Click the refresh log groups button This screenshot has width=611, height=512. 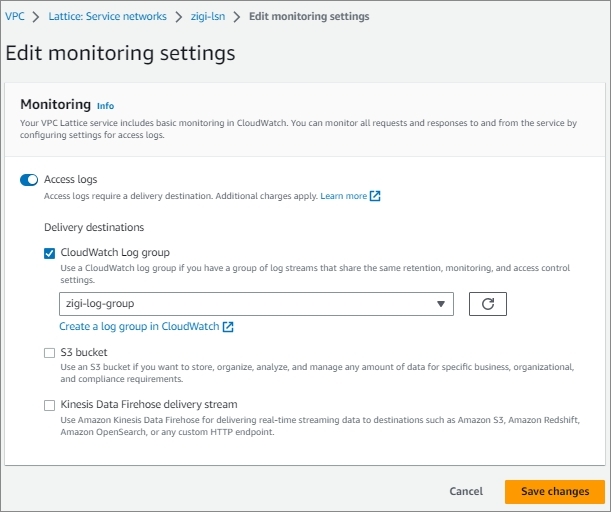pyautogui.click(x=487, y=304)
